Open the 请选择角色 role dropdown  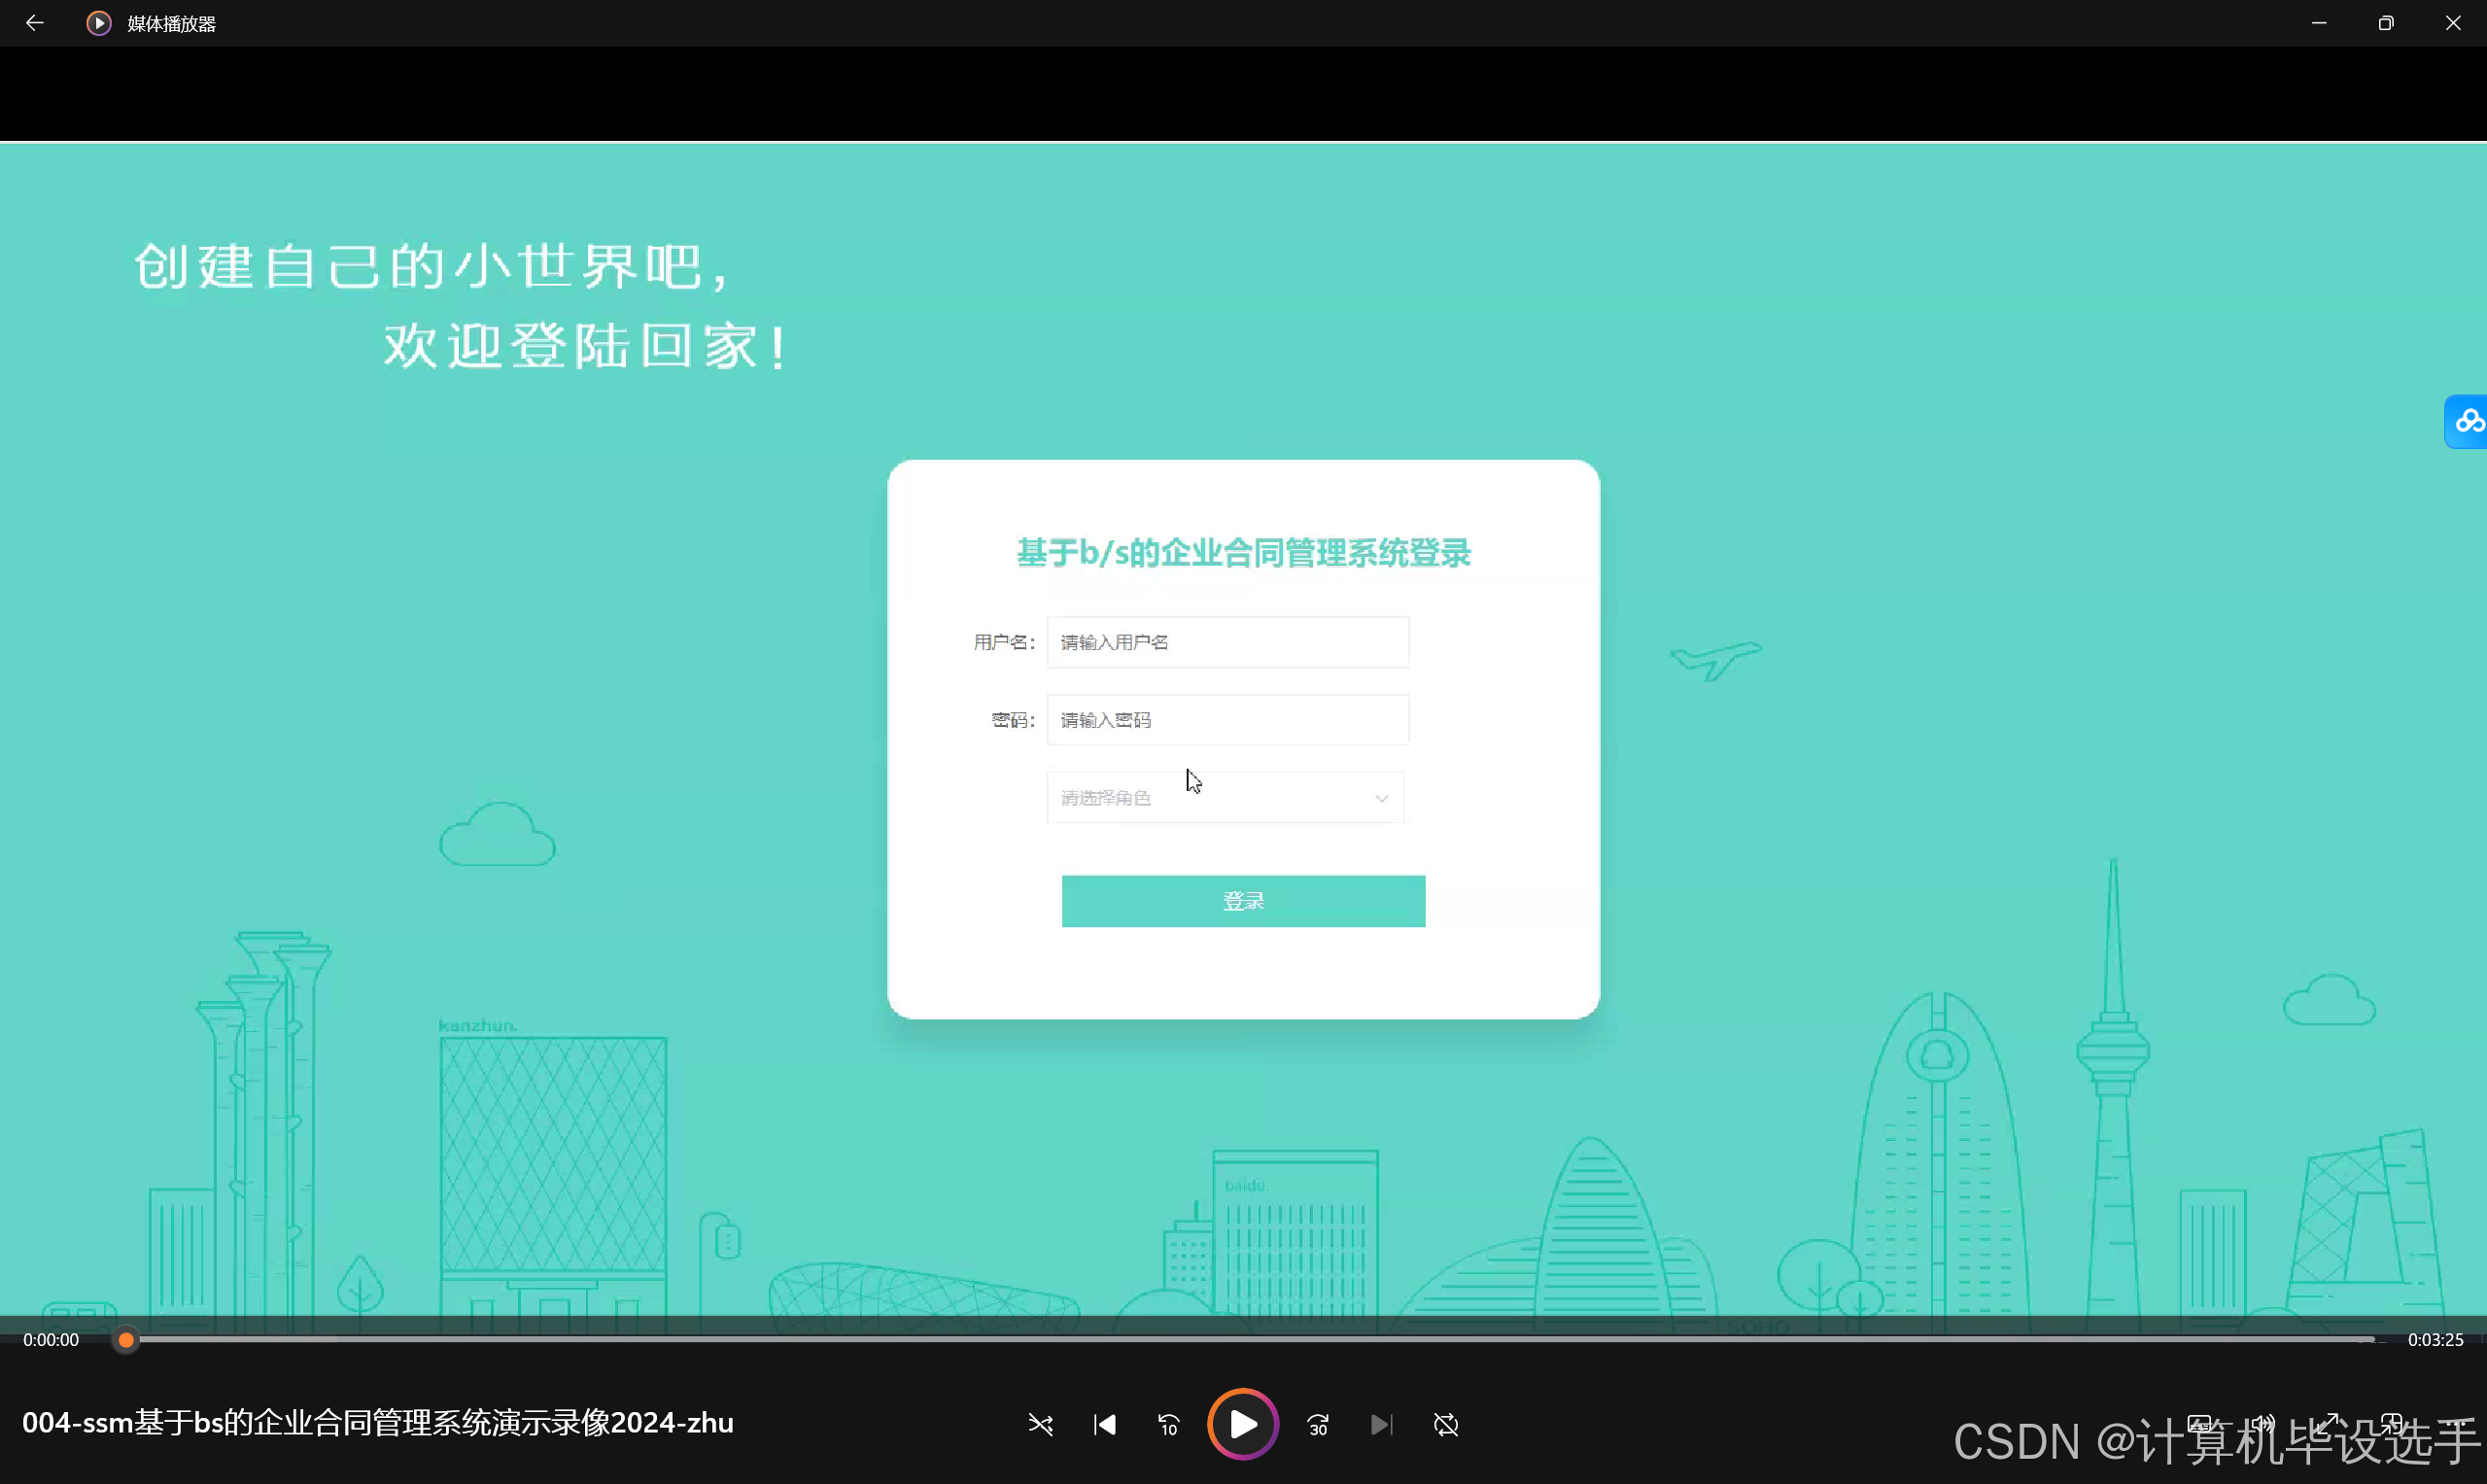coord(1224,797)
